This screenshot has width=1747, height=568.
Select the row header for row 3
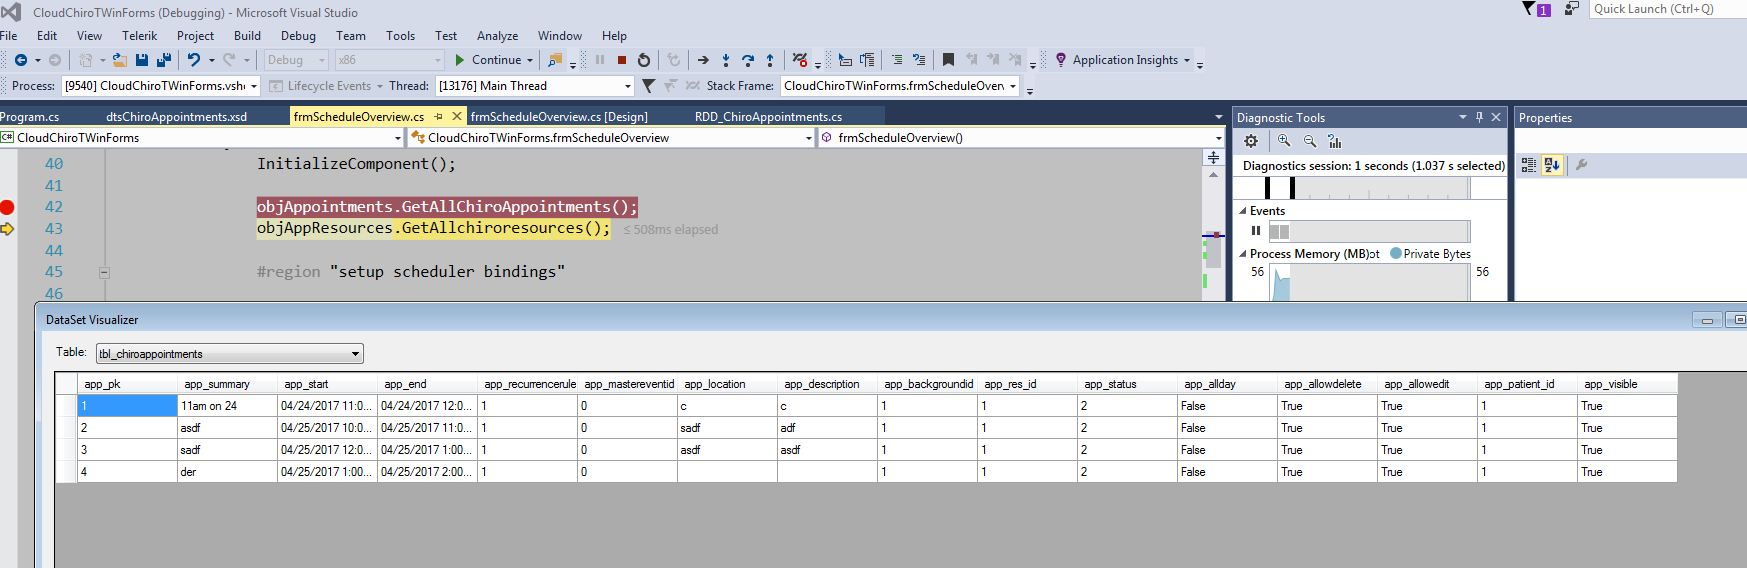click(x=66, y=450)
